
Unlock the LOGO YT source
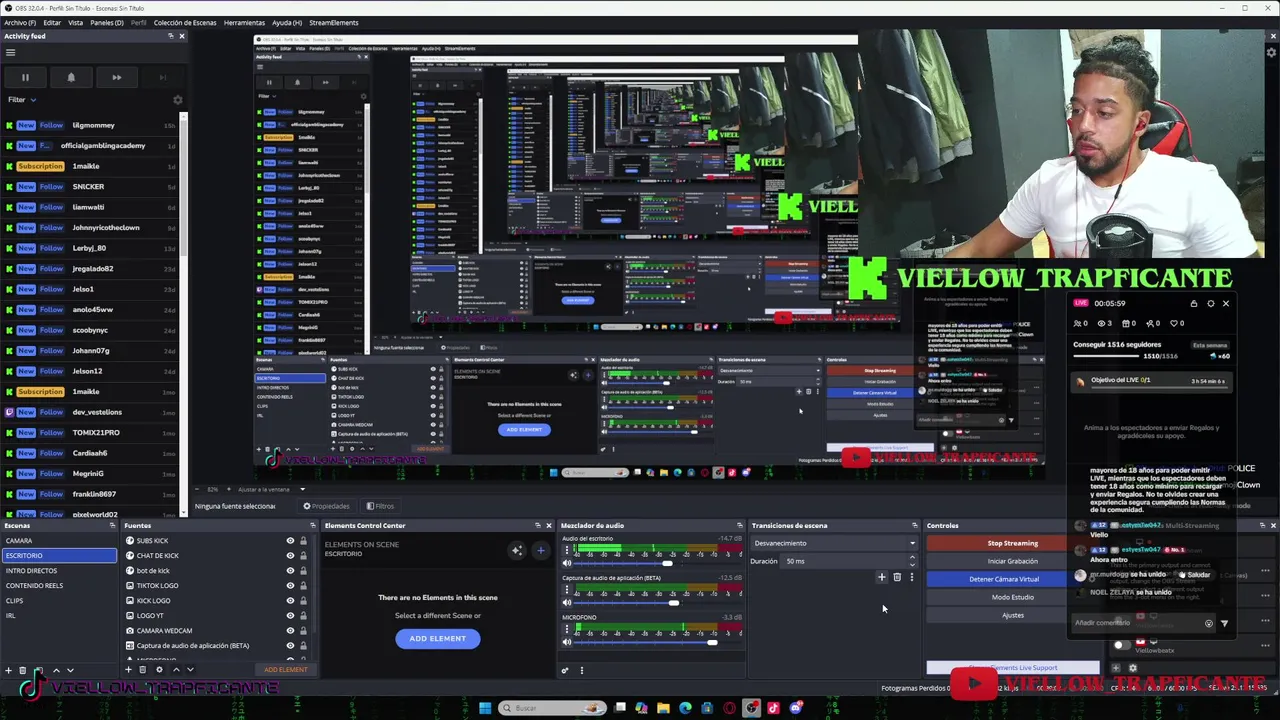303,616
